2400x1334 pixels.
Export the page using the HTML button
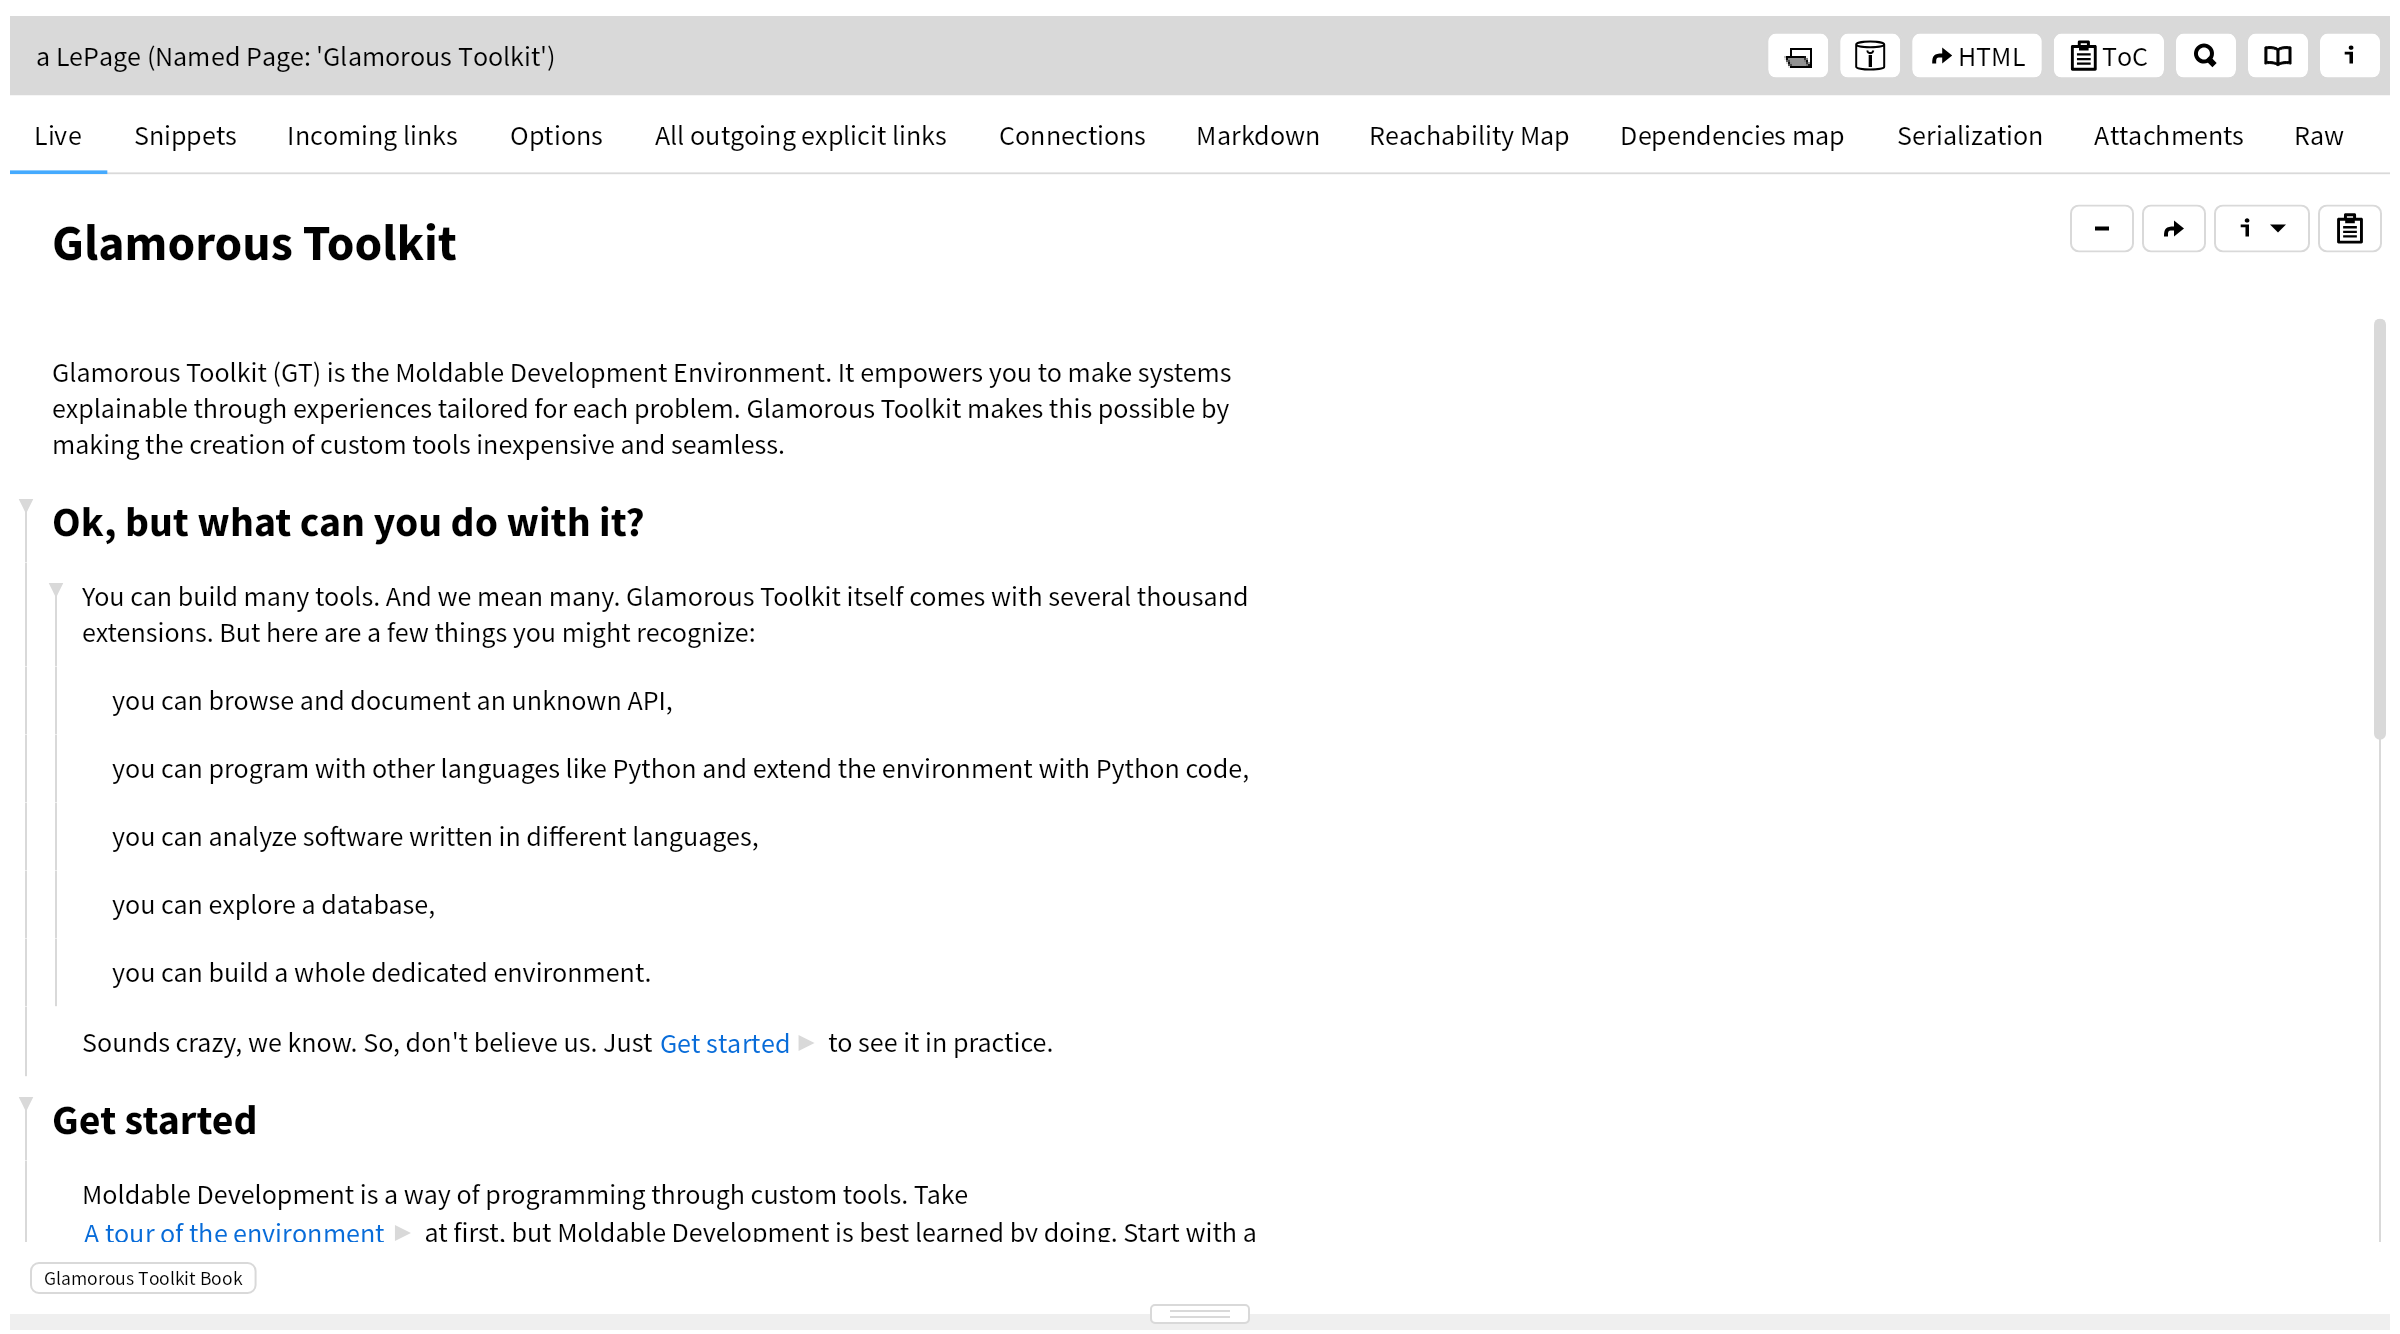pos(1976,57)
